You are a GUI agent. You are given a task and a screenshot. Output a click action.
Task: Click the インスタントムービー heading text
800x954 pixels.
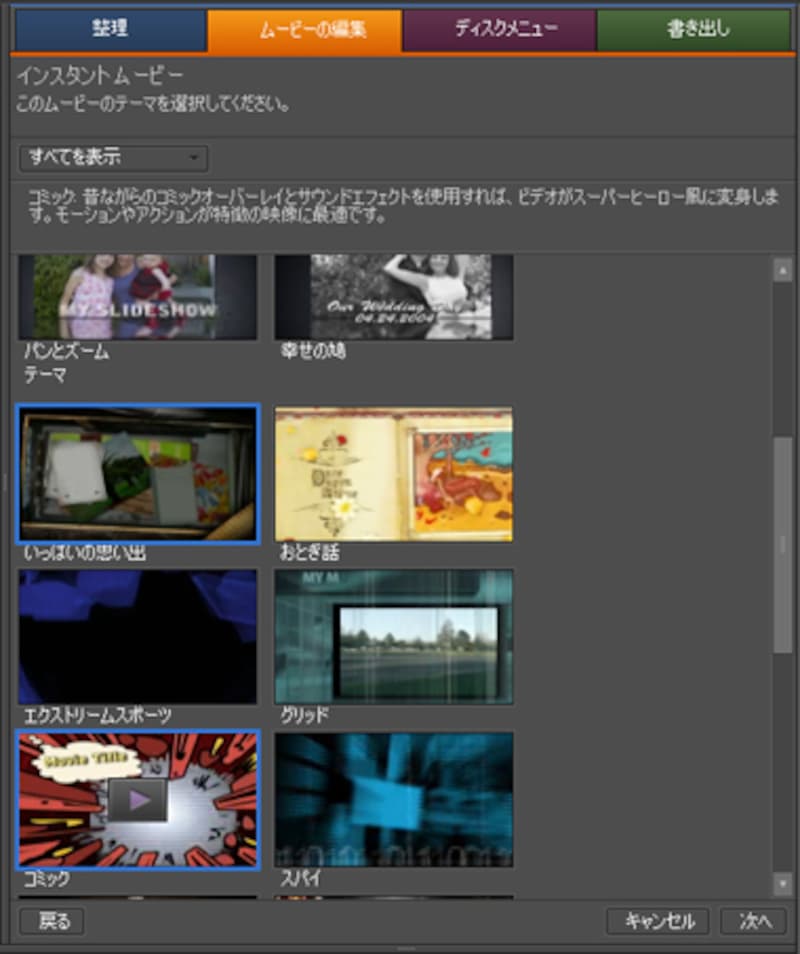point(100,75)
